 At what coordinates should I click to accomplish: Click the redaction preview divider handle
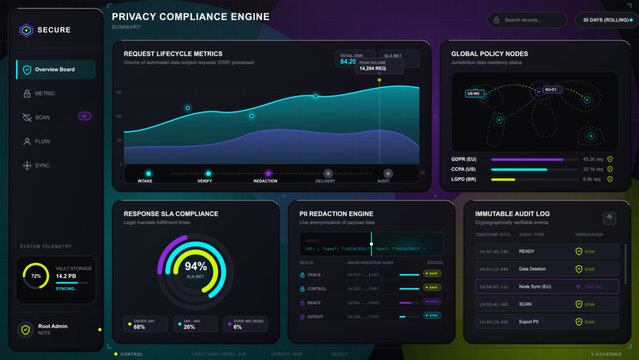pos(371,244)
